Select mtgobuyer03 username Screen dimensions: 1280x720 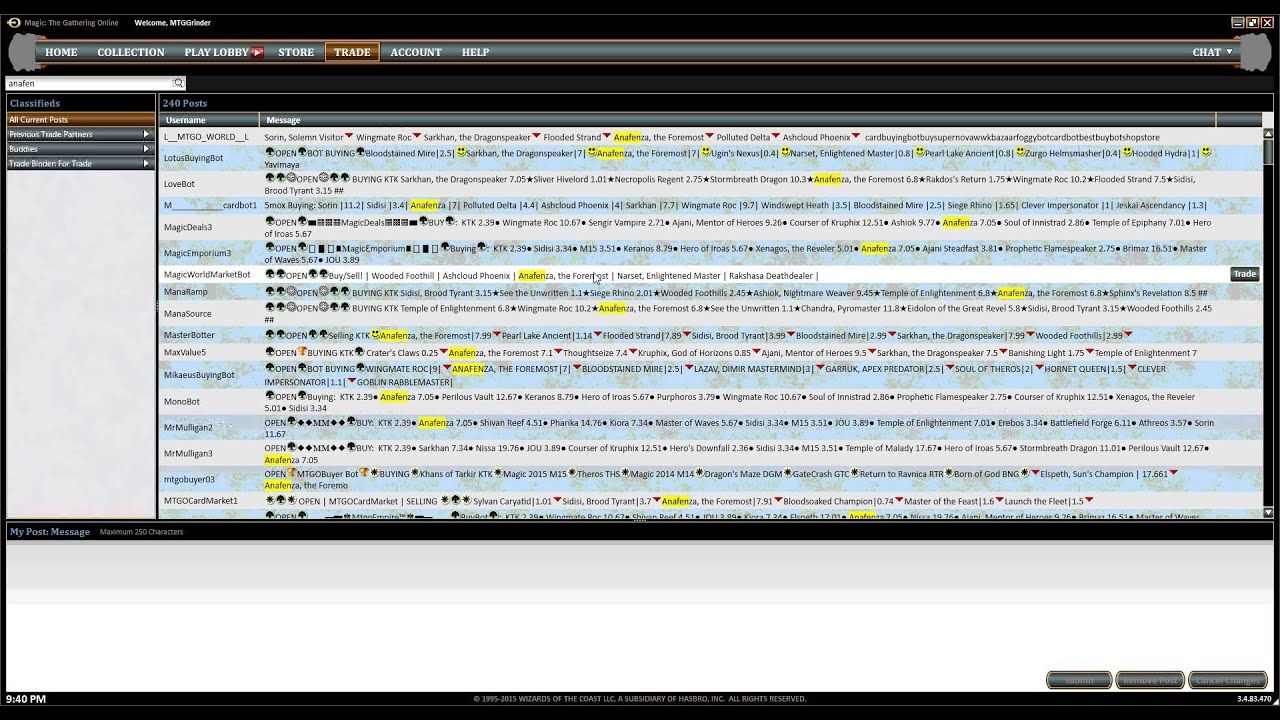pos(189,480)
